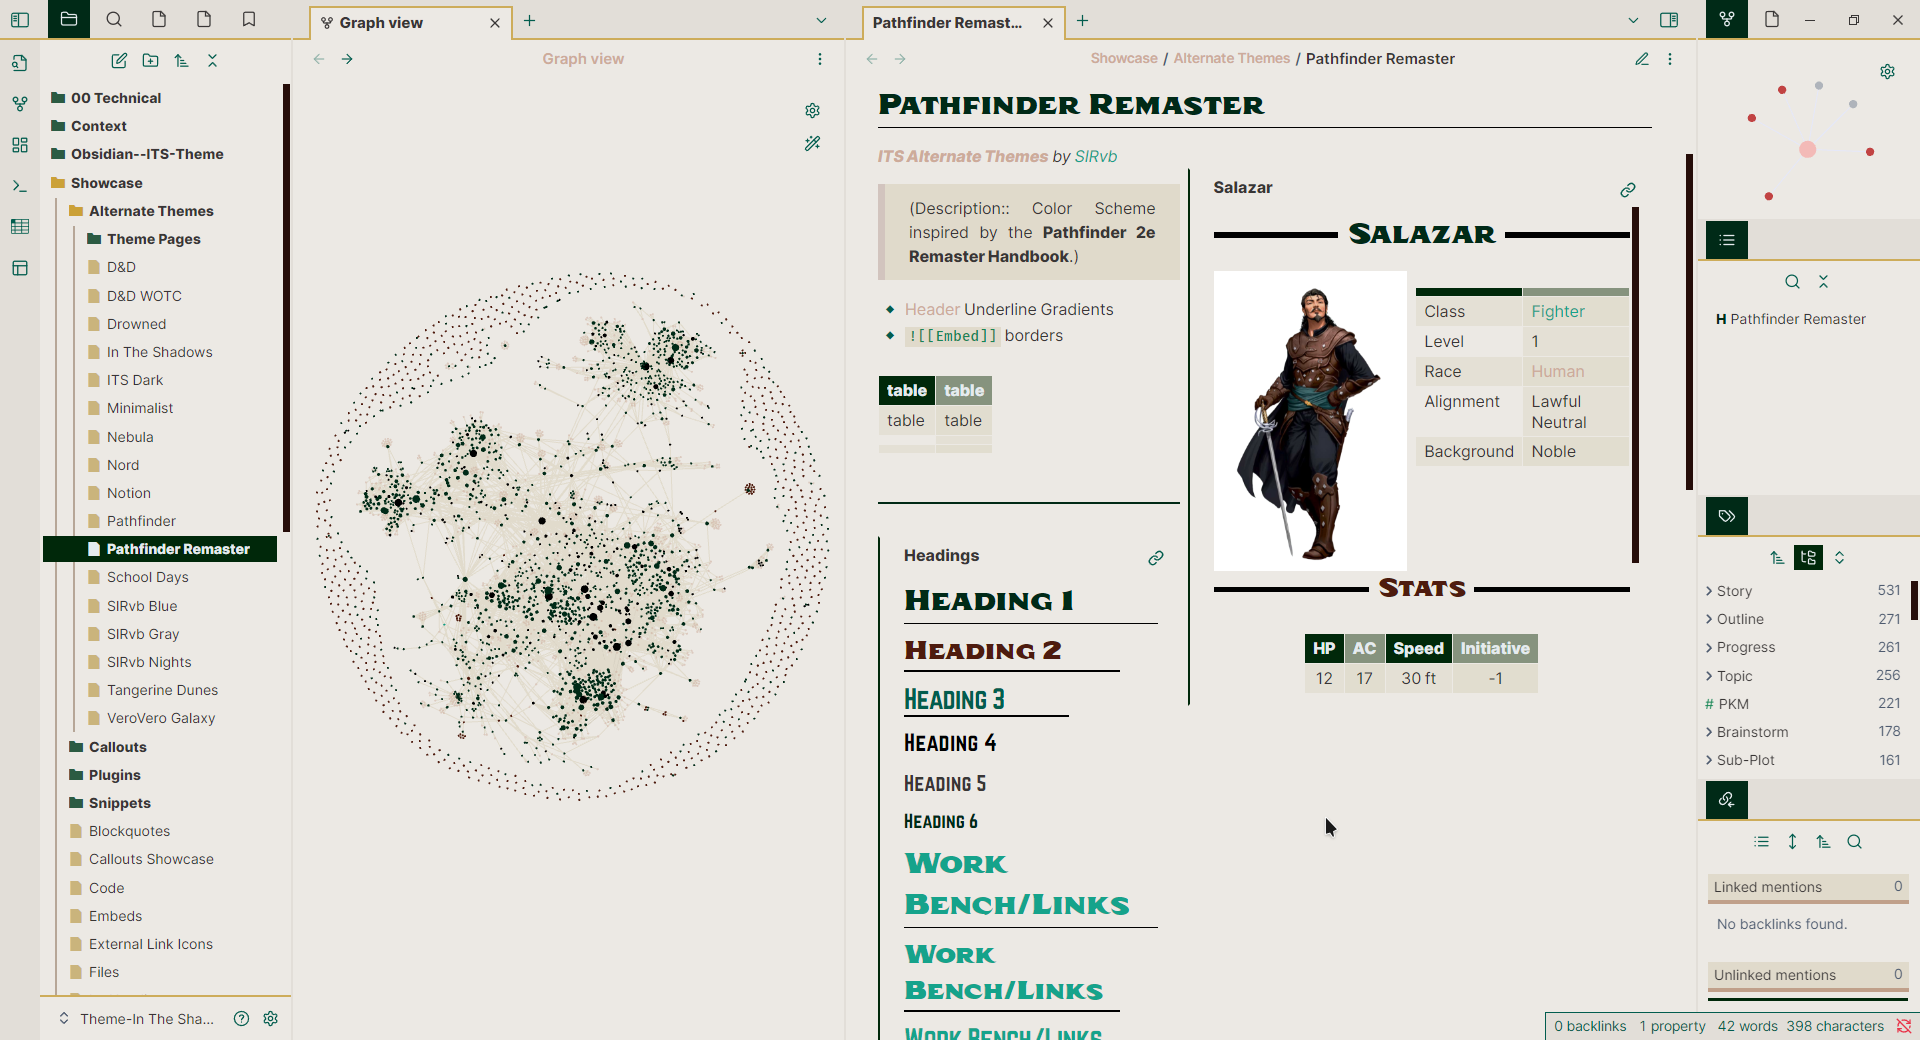Viewport: 1920px width, 1040px height.
Task: Change sort order in file explorer
Action: (181, 60)
